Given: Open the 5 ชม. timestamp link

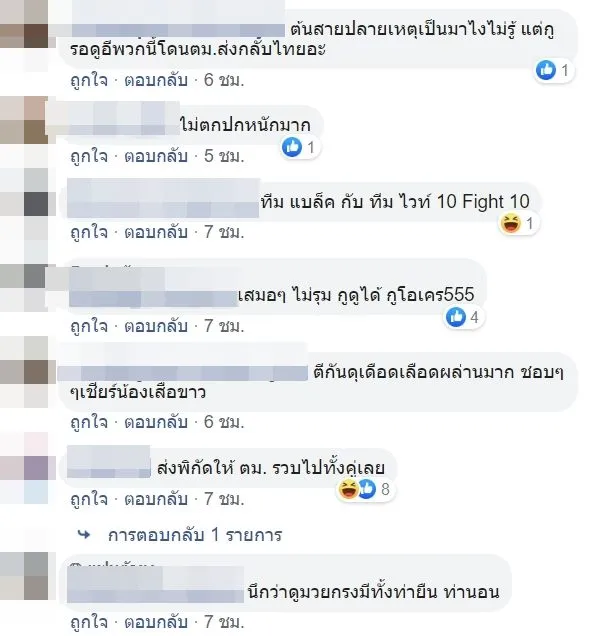Looking at the screenshot, I should pyautogui.click(x=224, y=156).
